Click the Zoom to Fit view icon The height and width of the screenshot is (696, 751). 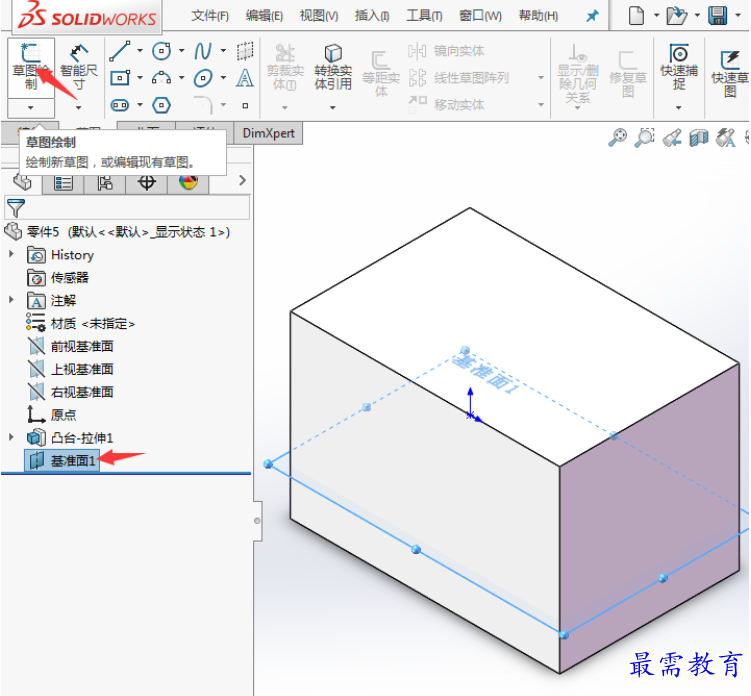pos(617,137)
